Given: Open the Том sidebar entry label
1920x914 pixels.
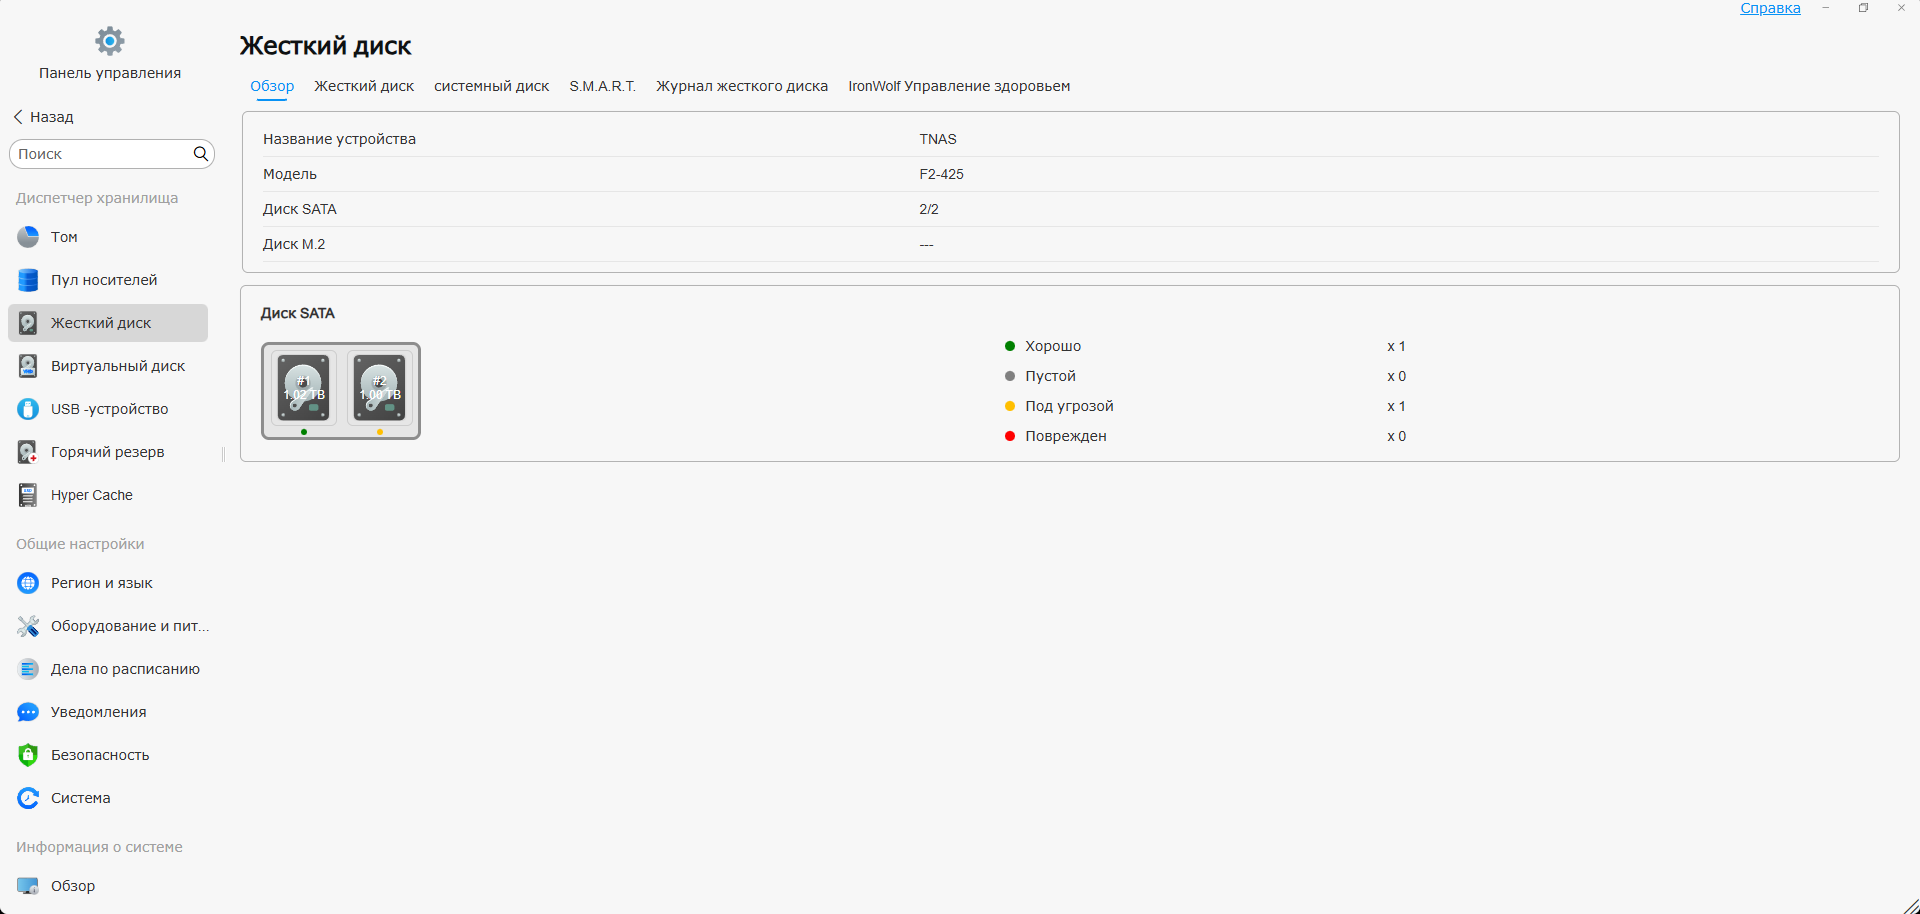Looking at the screenshot, I should (x=64, y=237).
